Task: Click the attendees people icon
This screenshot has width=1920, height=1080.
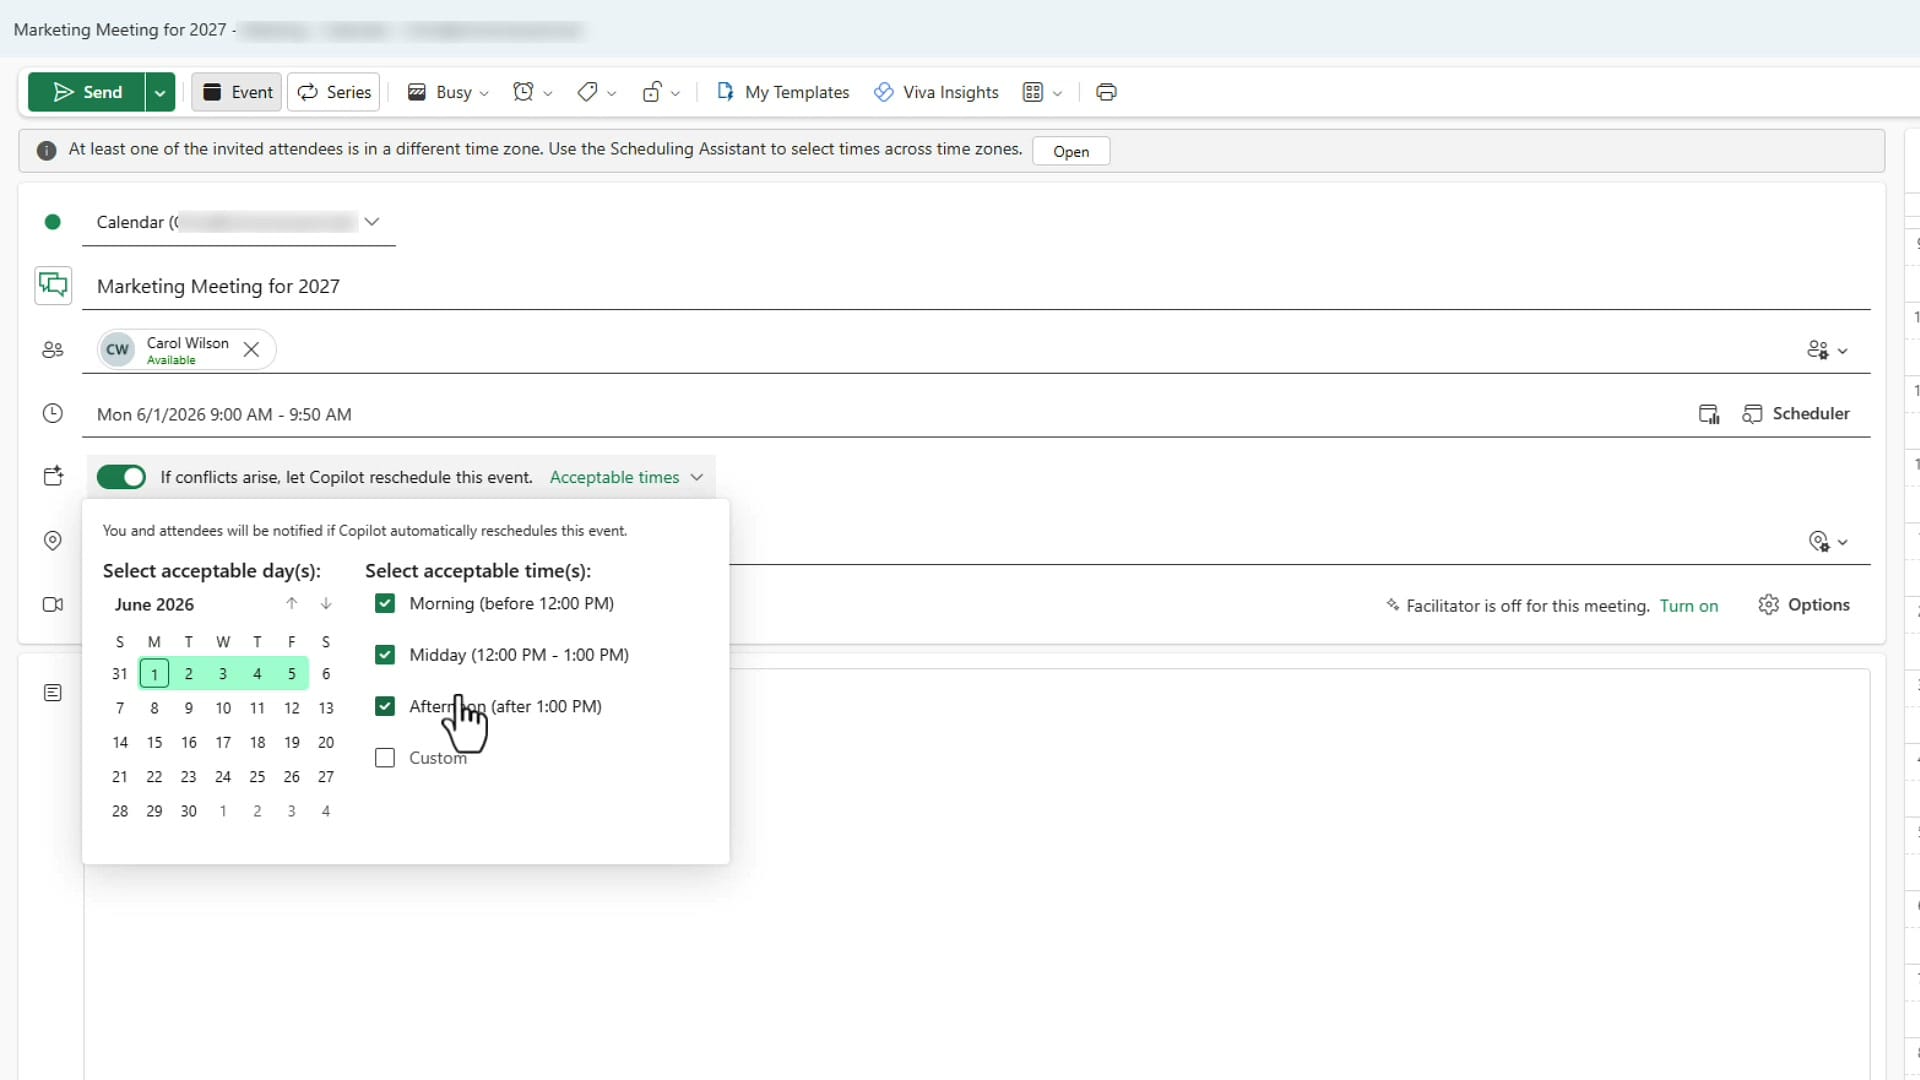Action: (53, 350)
